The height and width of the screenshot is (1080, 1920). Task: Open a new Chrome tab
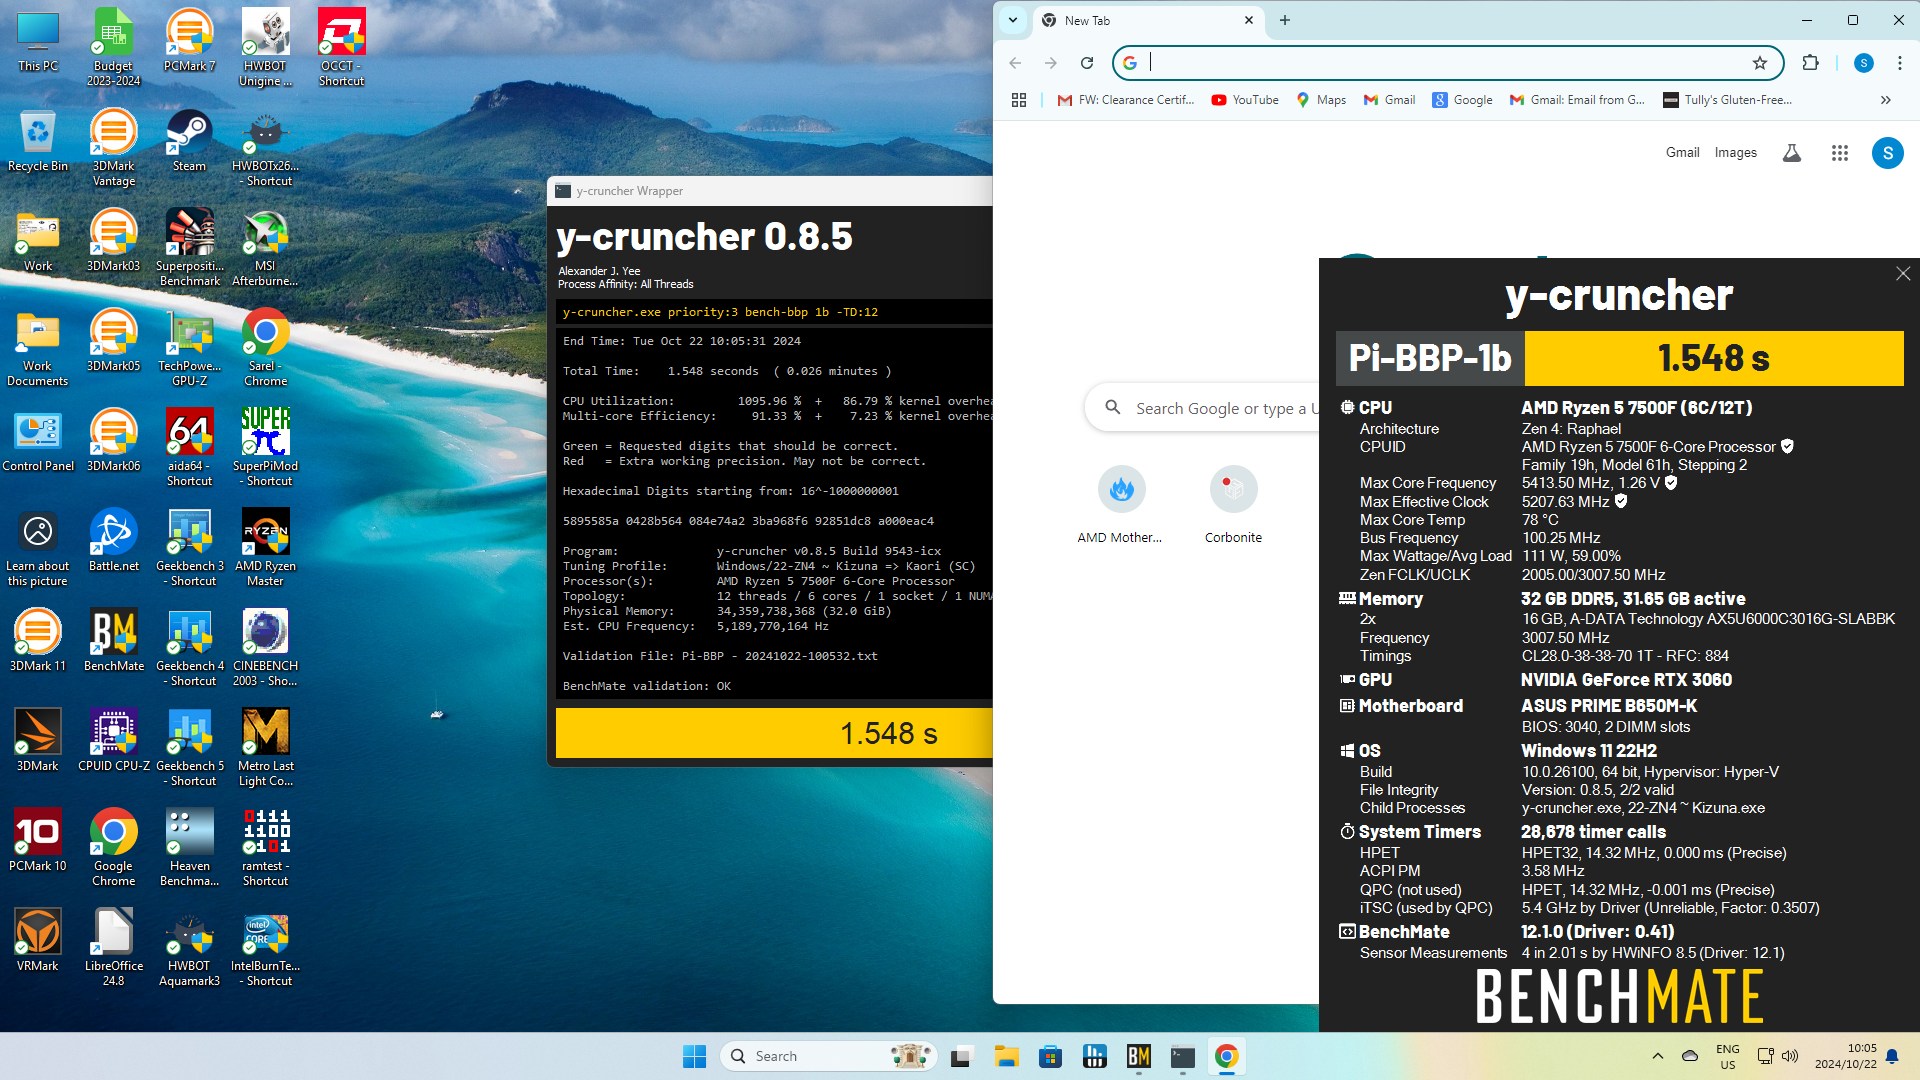point(1285,20)
